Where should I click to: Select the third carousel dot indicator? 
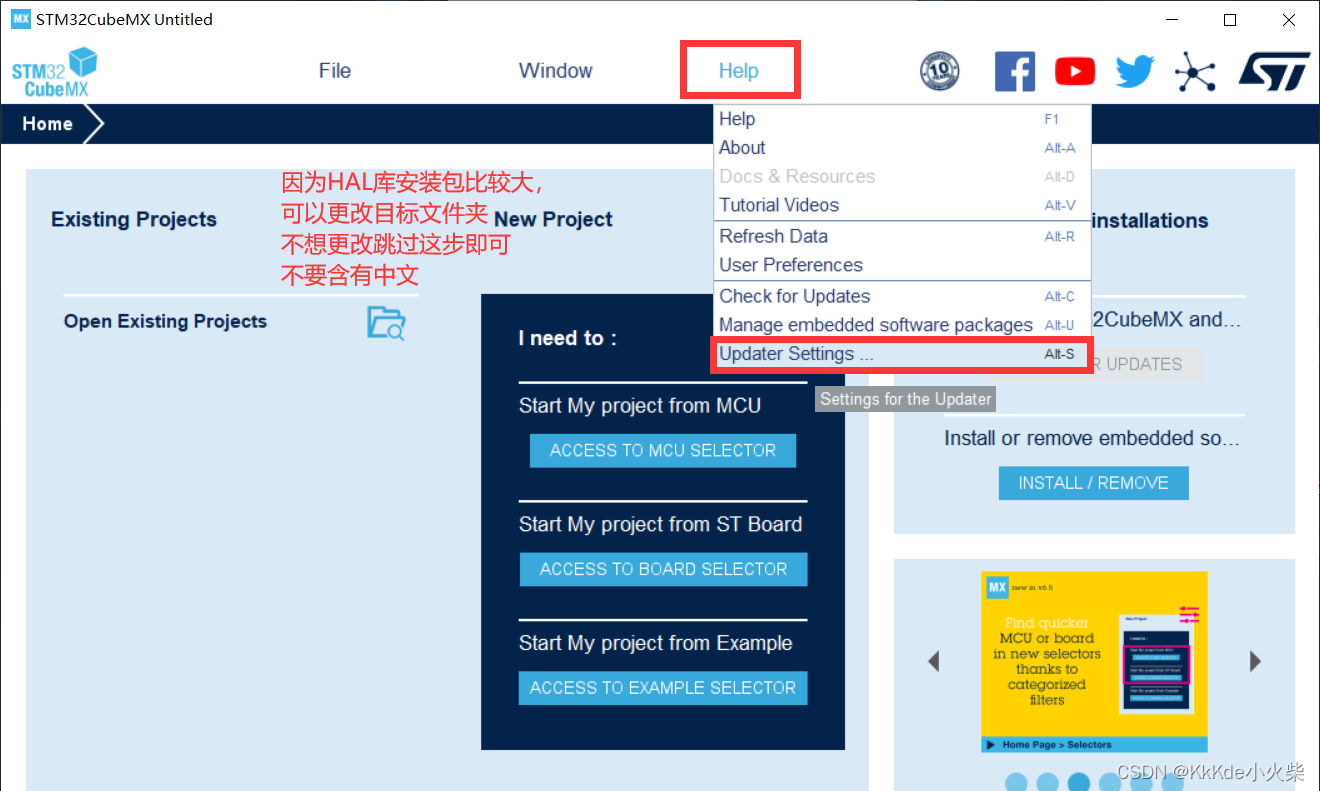1078,783
